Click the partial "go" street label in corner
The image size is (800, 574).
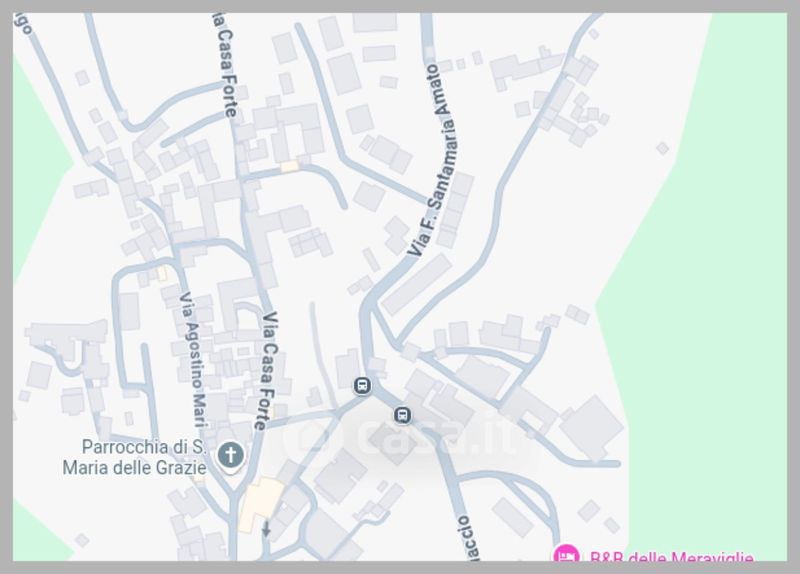pos(23,23)
